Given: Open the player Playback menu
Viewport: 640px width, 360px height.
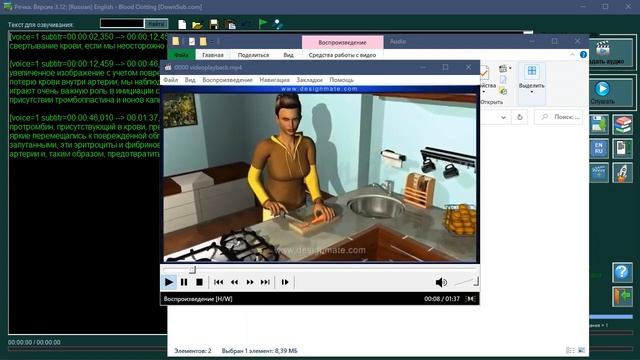Looking at the screenshot, I should 227,80.
